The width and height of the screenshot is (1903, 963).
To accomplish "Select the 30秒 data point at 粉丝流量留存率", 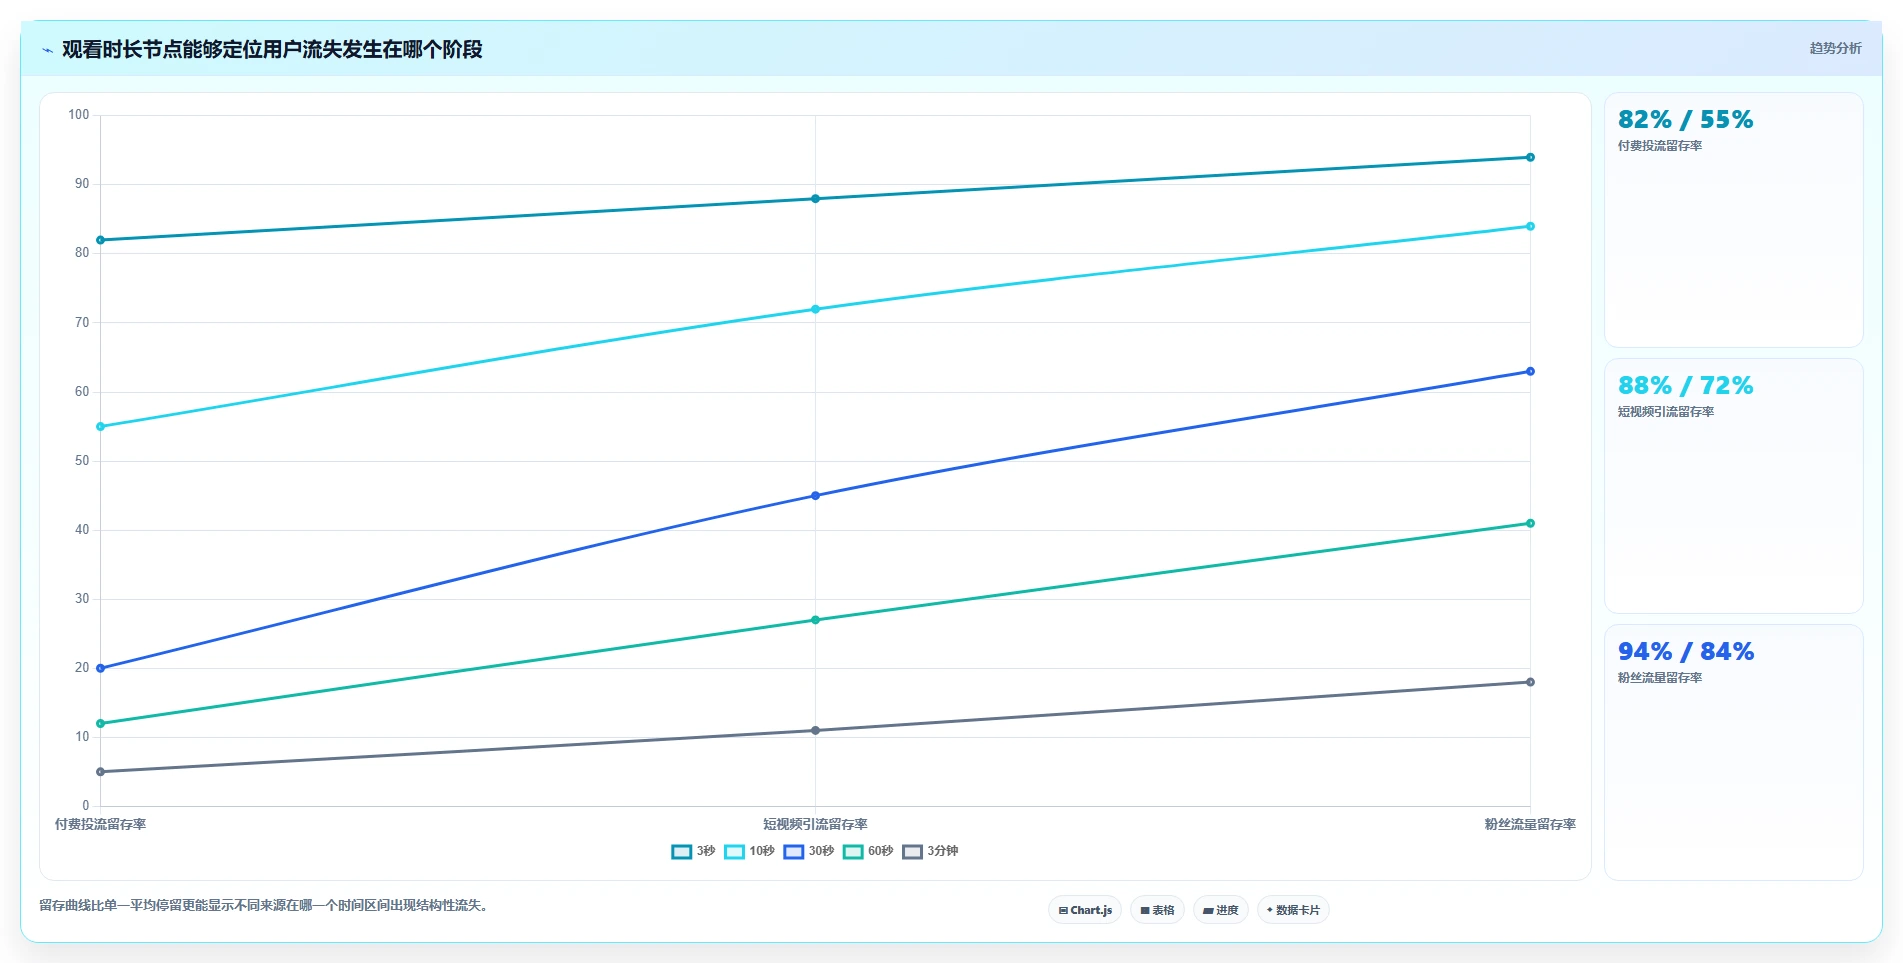I will pos(1530,371).
